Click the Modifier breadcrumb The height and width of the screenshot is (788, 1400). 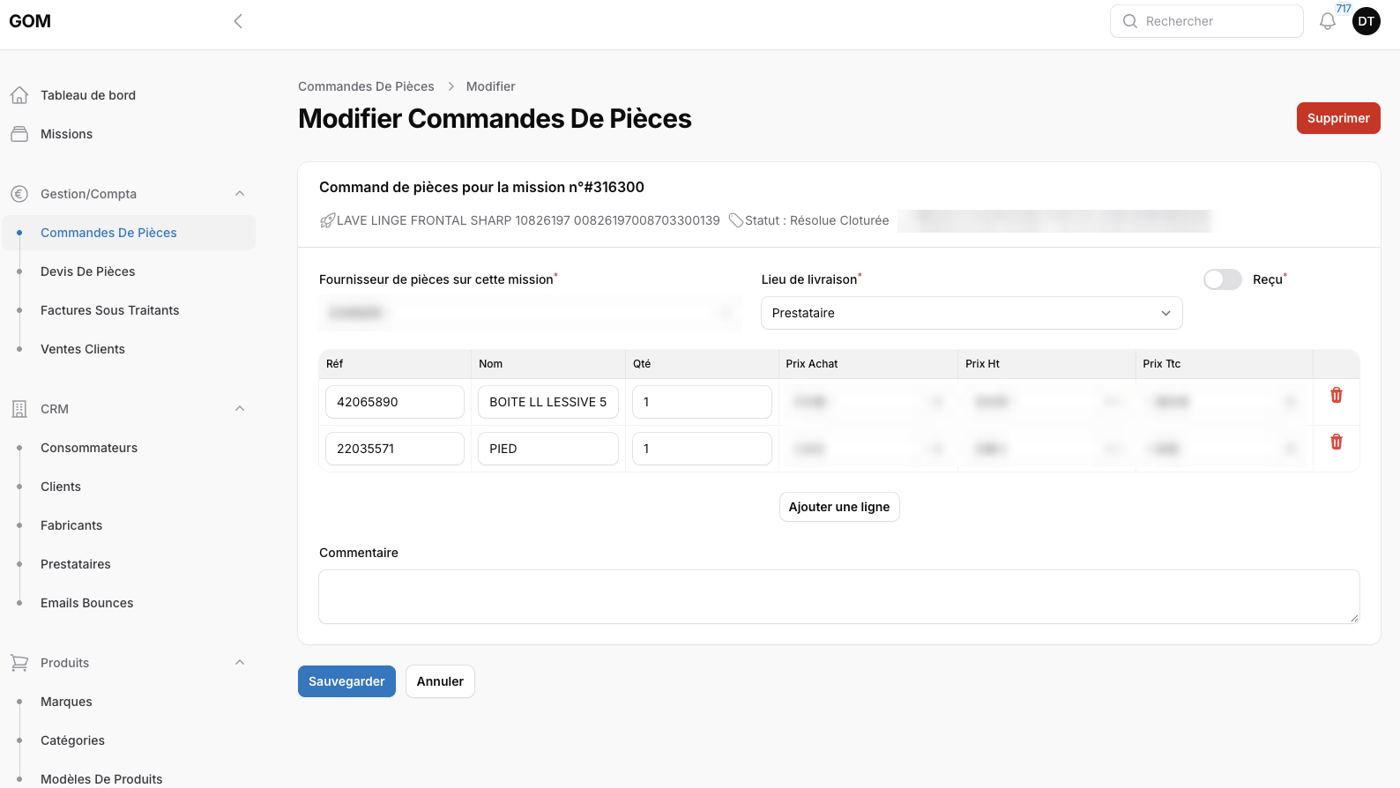pos(491,86)
